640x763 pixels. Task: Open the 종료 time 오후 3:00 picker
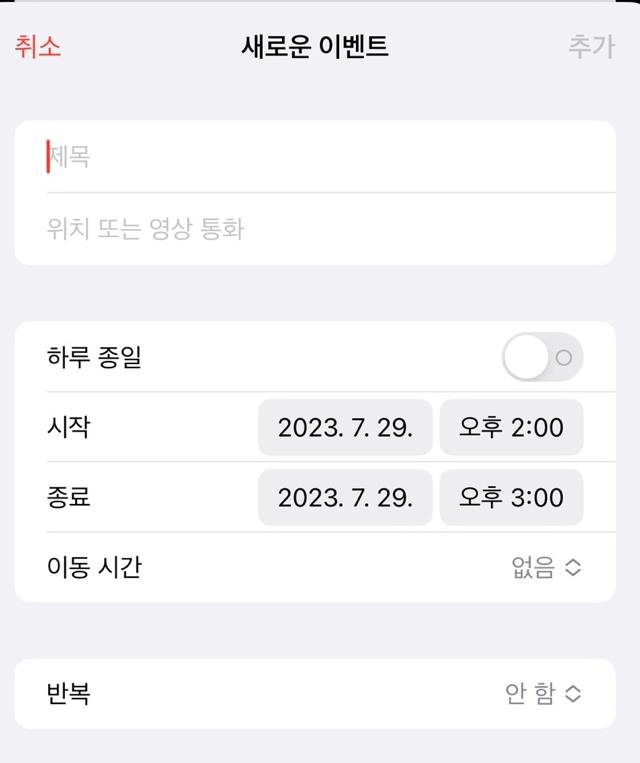pos(511,498)
